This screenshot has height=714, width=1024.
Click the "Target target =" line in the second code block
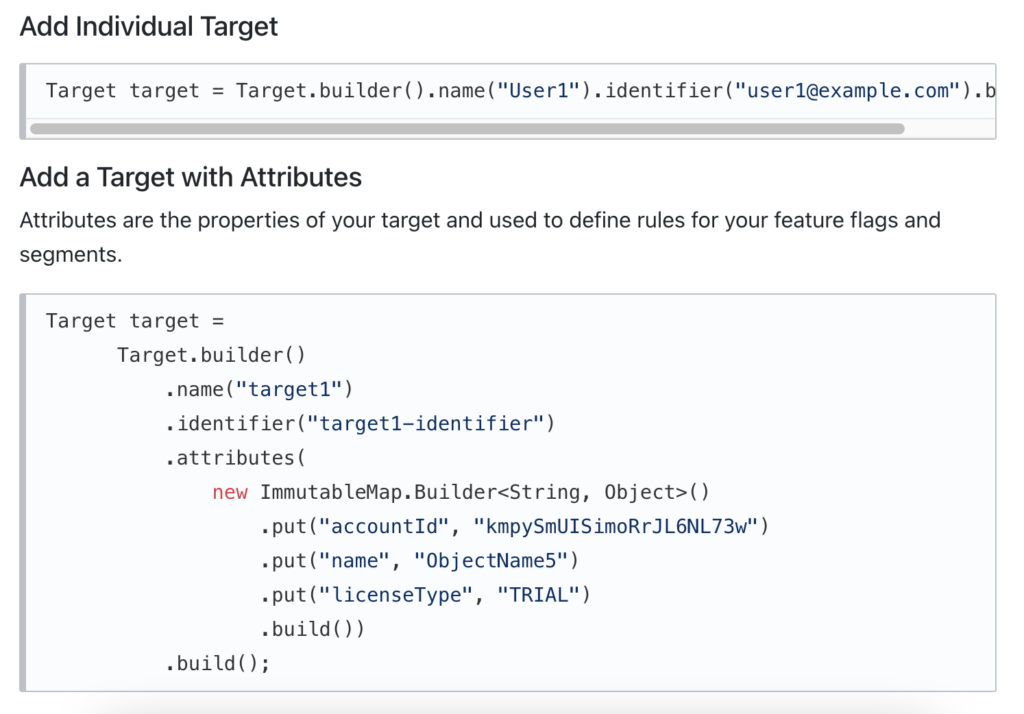[x=136, y=321]
